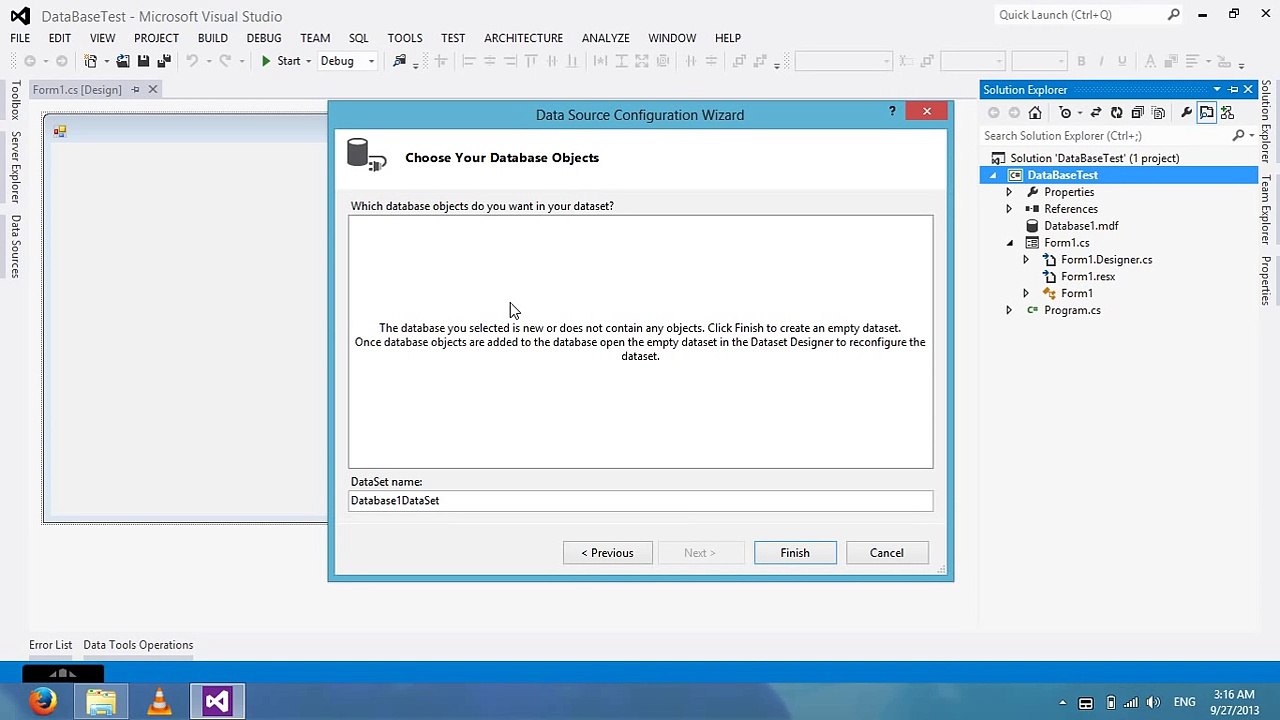
Task: Click the wrench Properties icon in Solution Explorer toolbar
Action: tap(1186, 113)
